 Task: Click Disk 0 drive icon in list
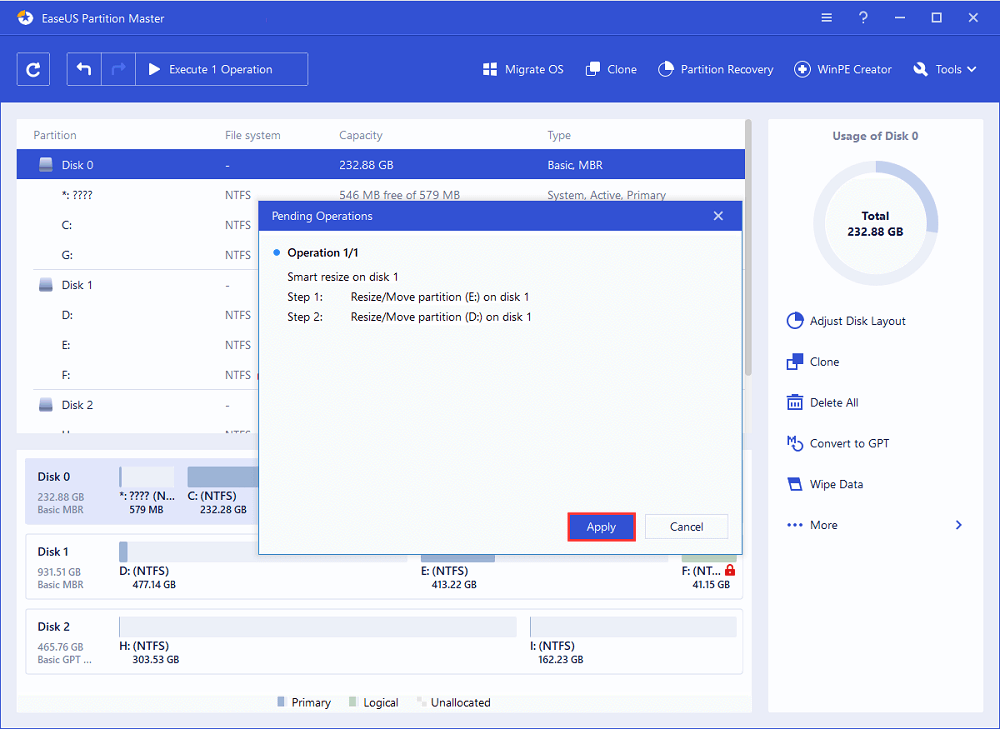pos(46,165)
